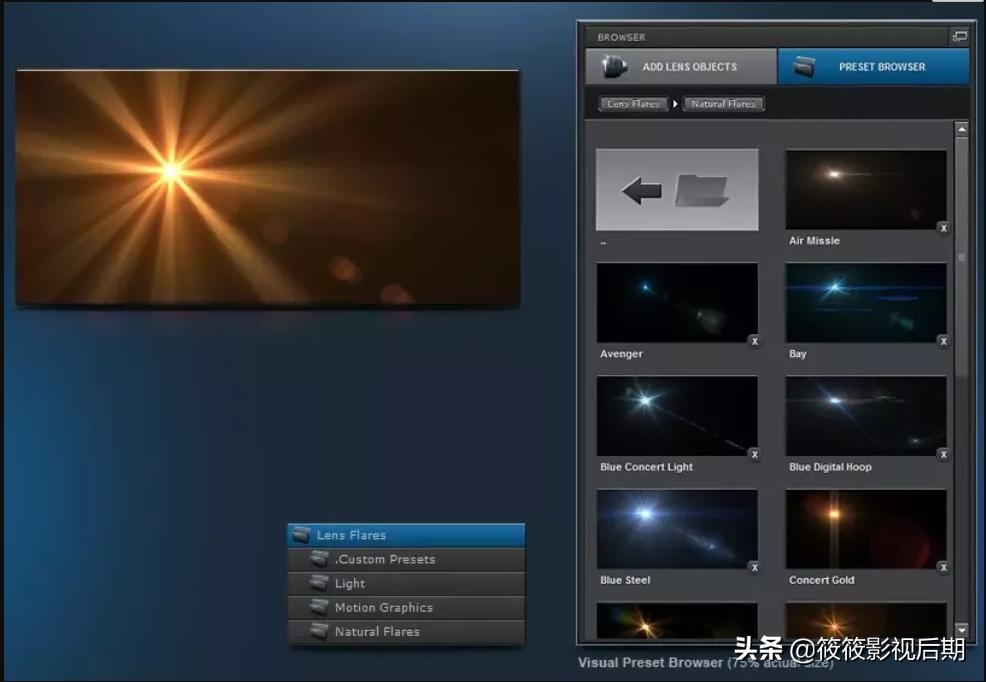Click X icon on Blue Digital Hoop
This screenshot has width=986, height=682.
click(942, 454)
